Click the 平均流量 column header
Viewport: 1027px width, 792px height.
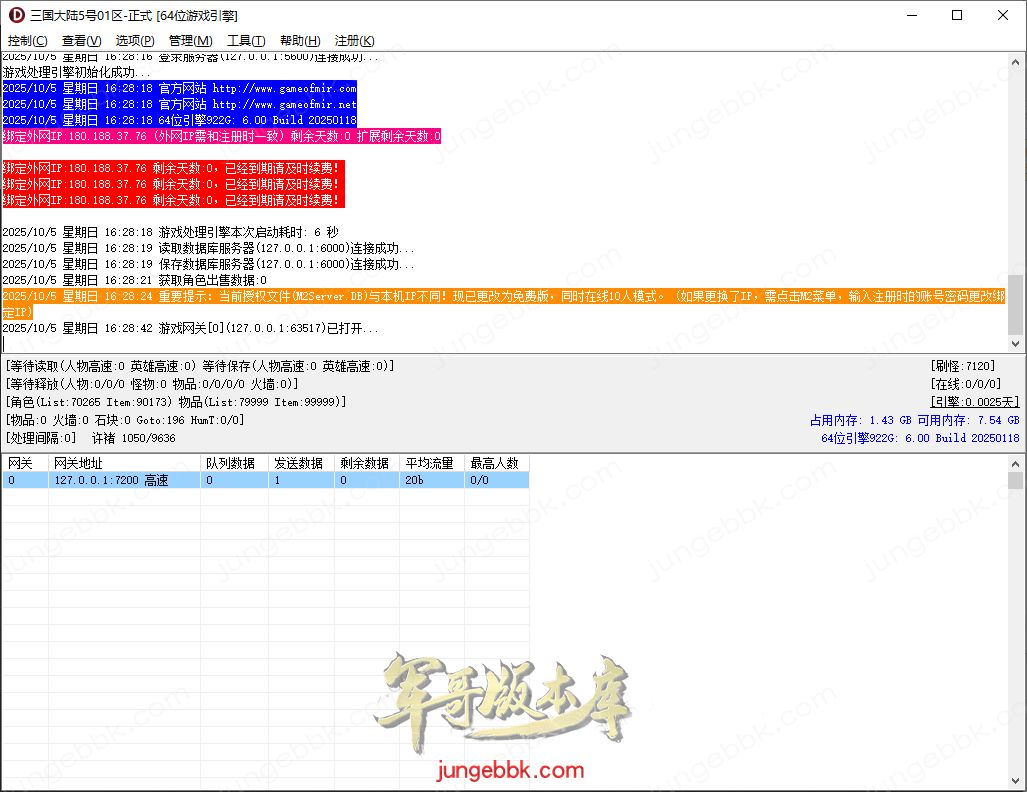[x=431, y=464]
